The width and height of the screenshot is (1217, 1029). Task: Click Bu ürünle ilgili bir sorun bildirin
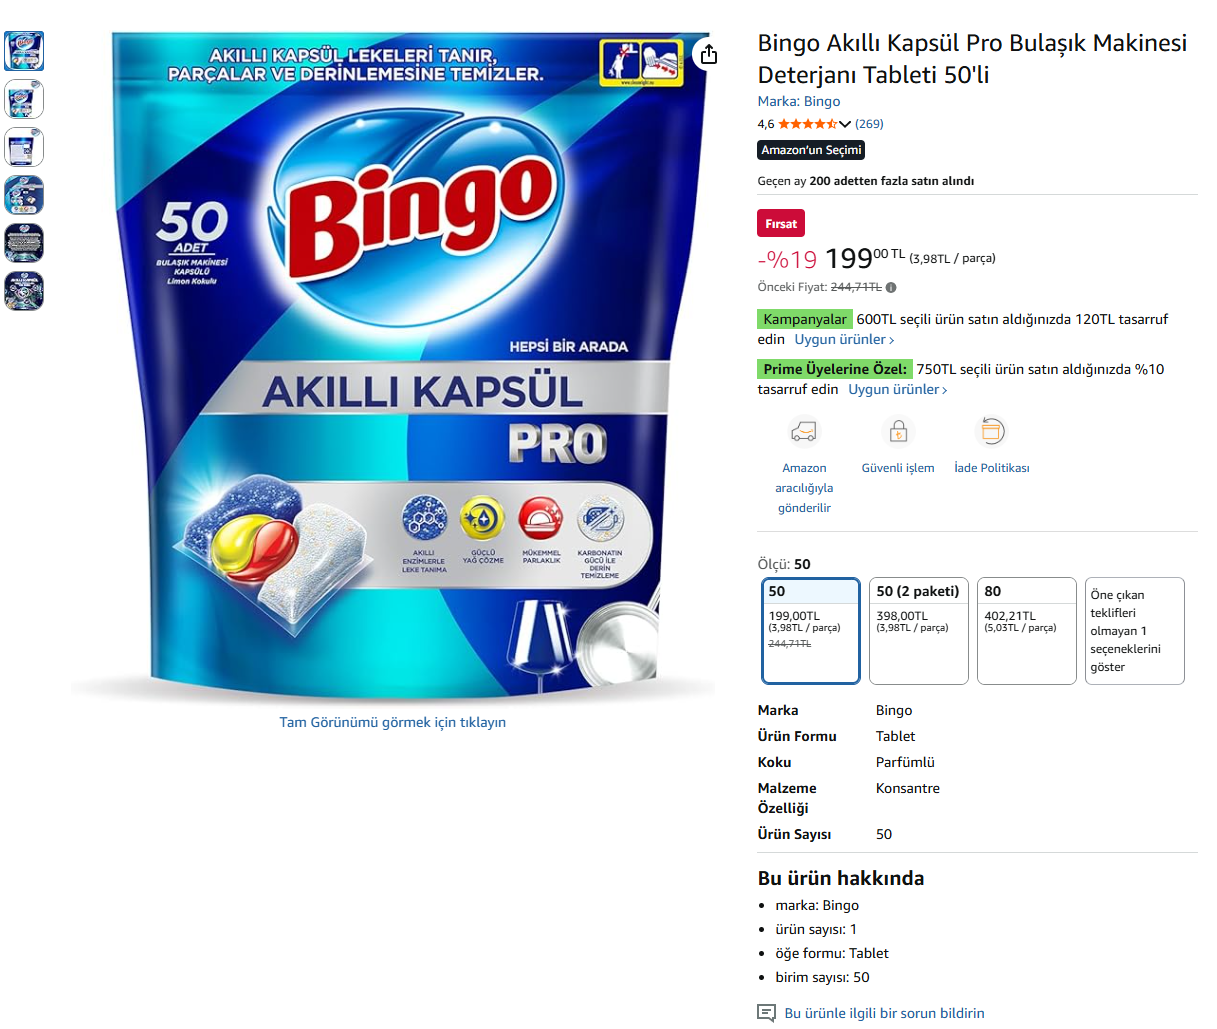click(x=884, y=1013)
